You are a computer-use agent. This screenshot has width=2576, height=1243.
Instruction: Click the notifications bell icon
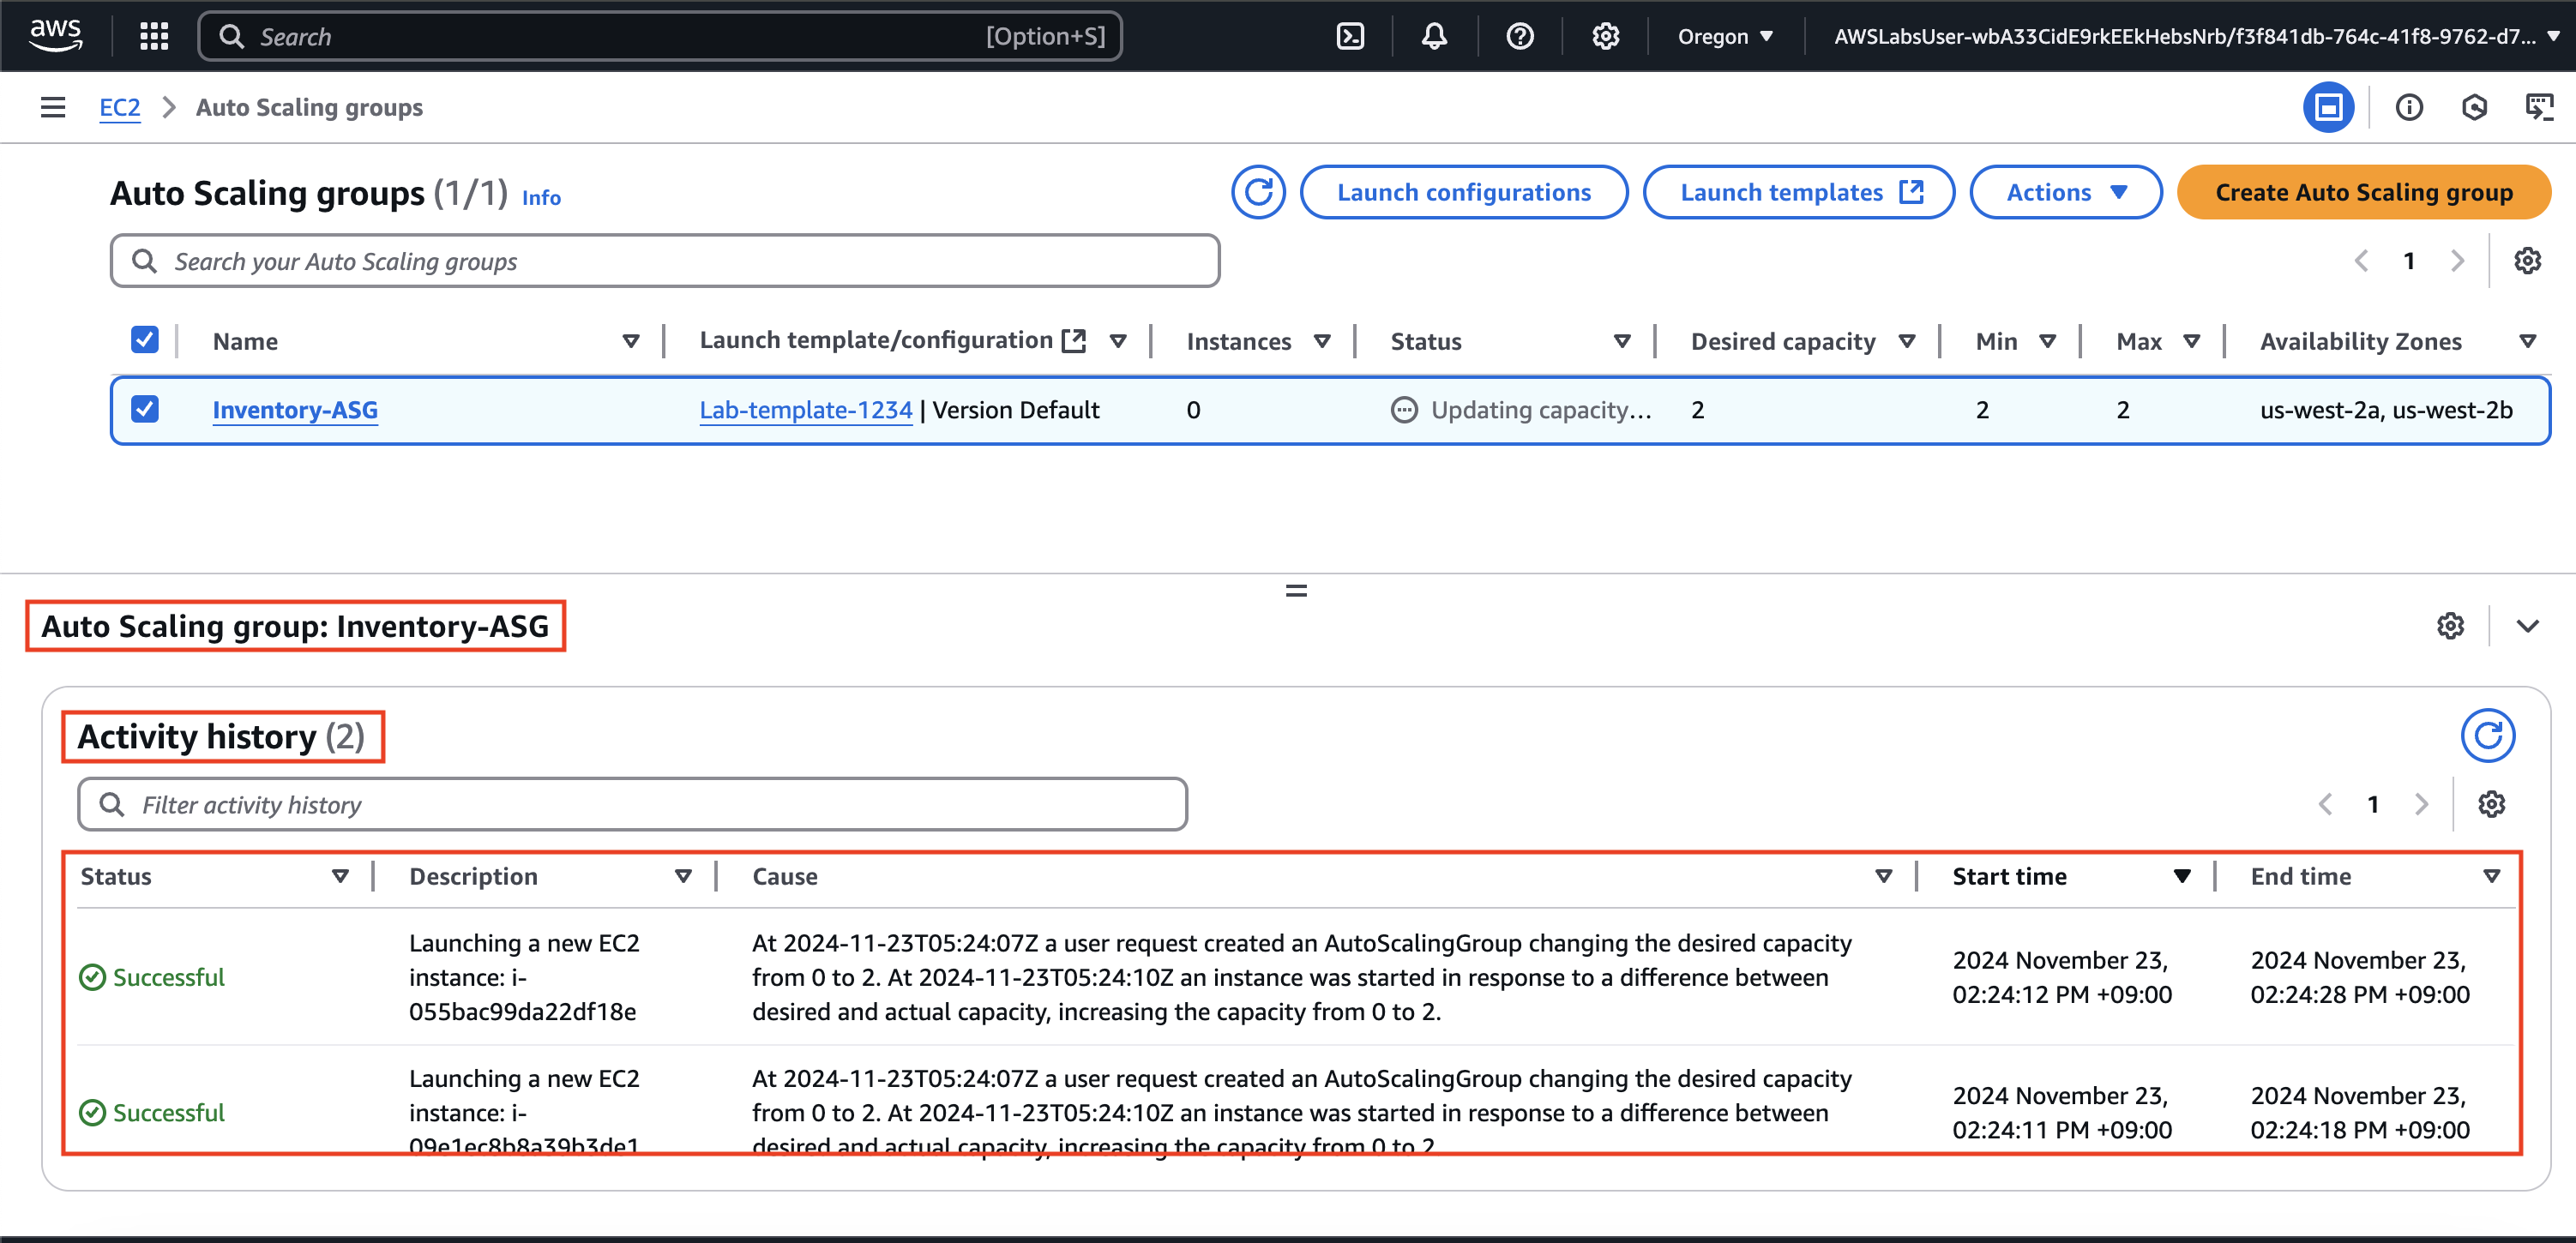click(x=1434, y=37)
